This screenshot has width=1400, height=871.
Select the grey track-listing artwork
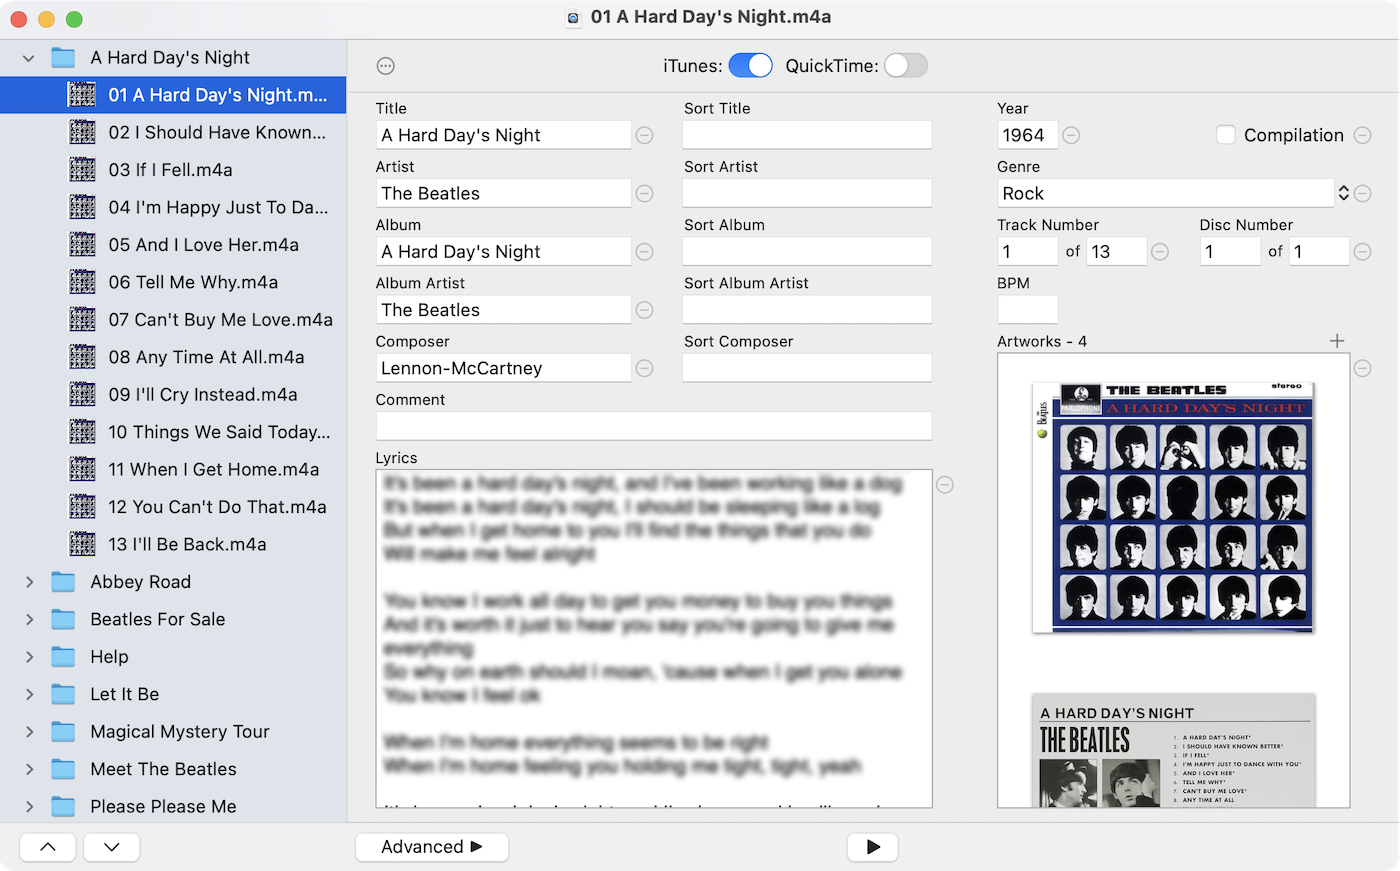click(1174, 750)
